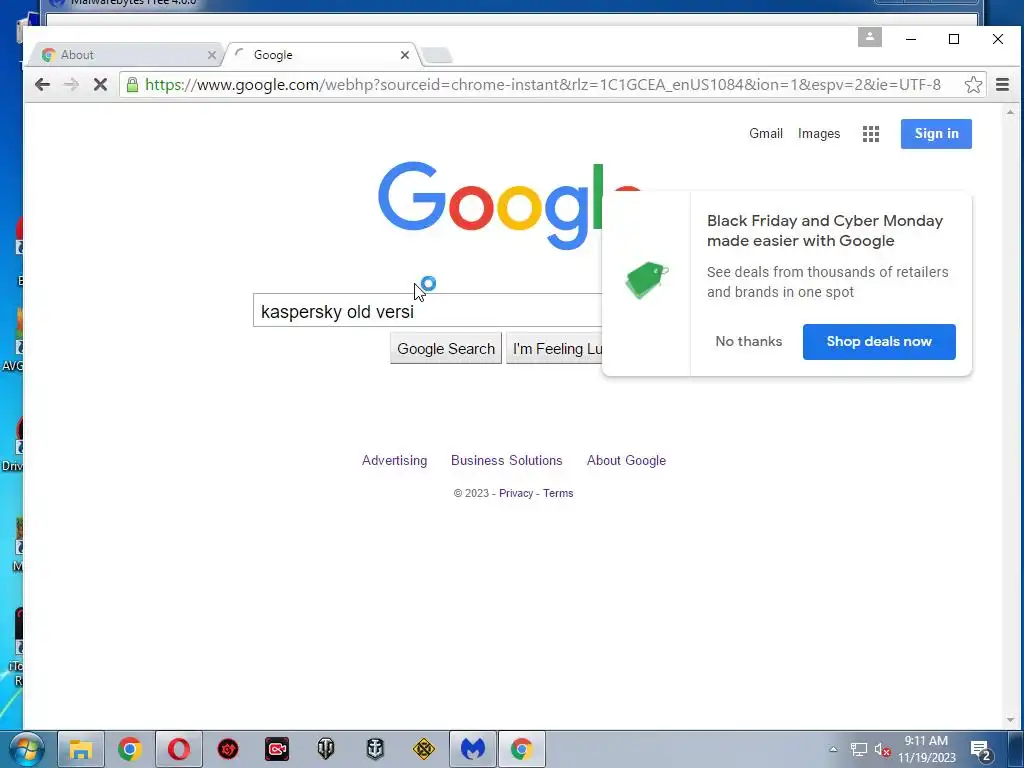
Task: Close the About tab
Action: pyautogui.click(x=212, y=55)
